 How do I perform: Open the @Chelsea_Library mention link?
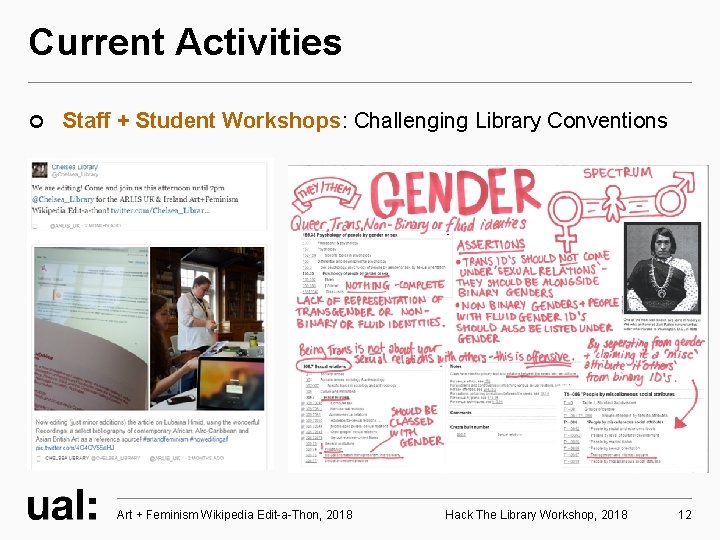click(62, 199)
